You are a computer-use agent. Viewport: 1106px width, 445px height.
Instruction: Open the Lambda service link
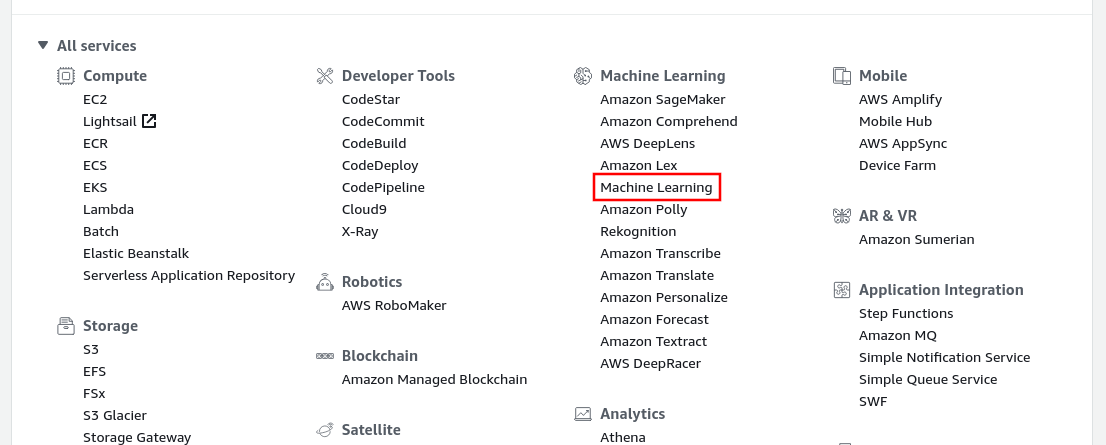pyautogui.click(x=108, y=210)
